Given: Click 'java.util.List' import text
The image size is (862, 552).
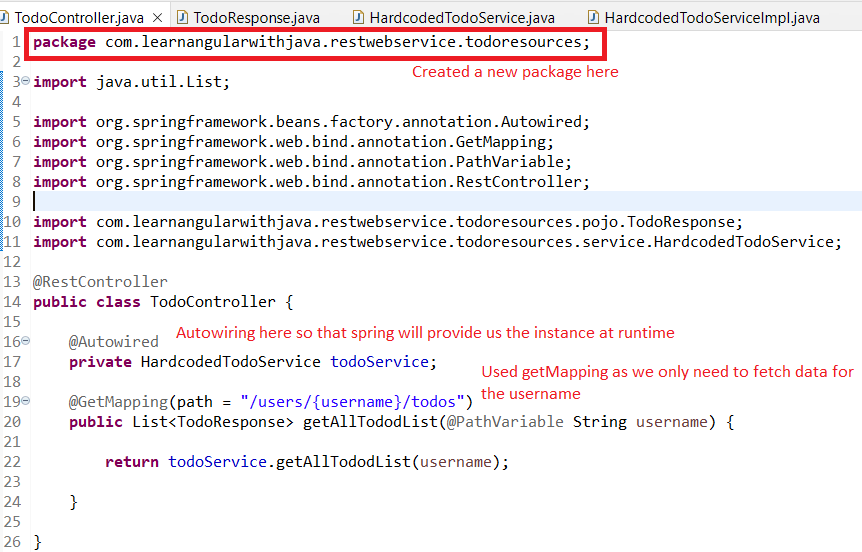Looking at the screenshot, I should click(x=158, y=82).
